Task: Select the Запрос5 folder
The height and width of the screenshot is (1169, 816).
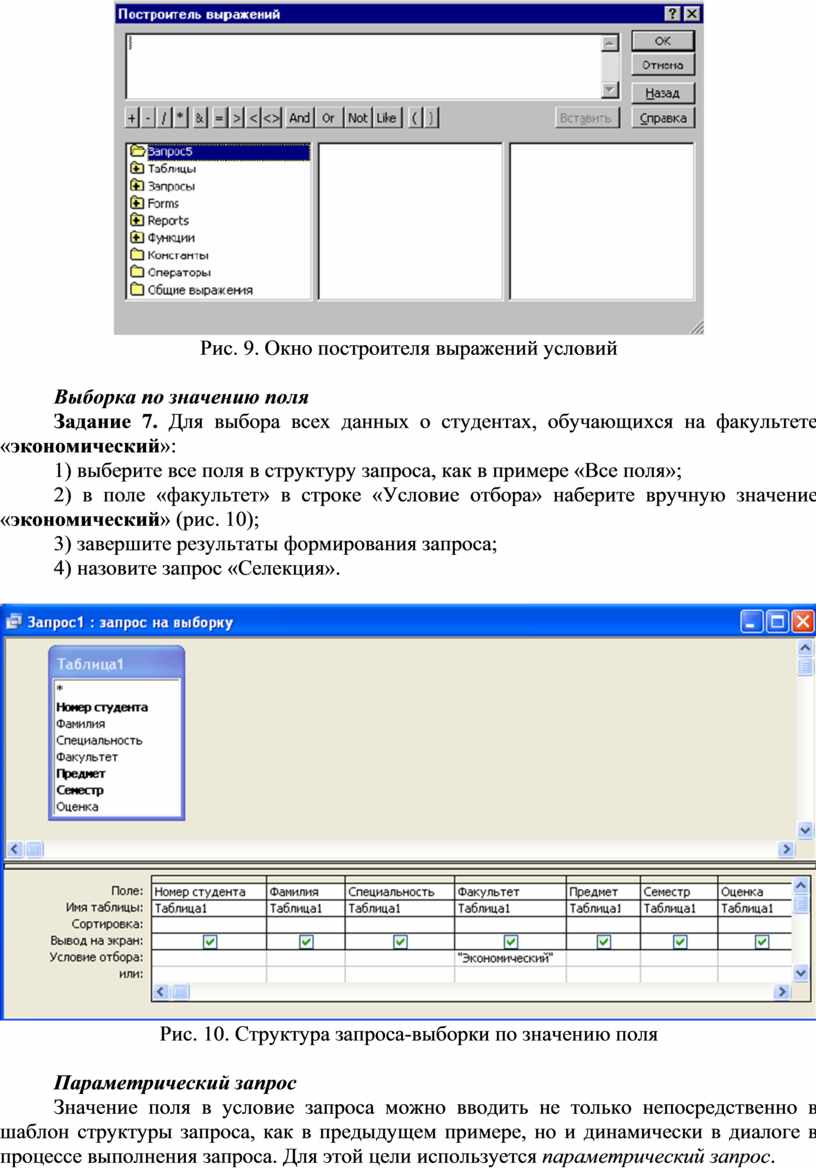Action: pos(219,151)
